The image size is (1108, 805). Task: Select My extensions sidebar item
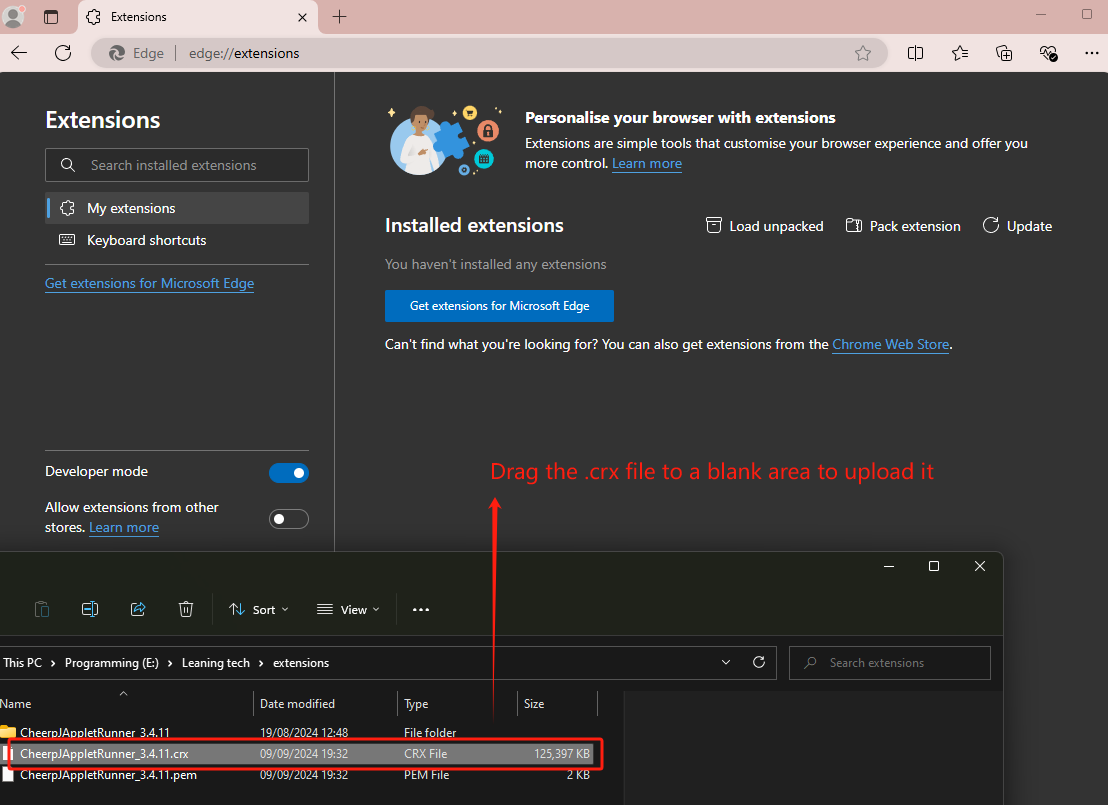coord(131,208)
